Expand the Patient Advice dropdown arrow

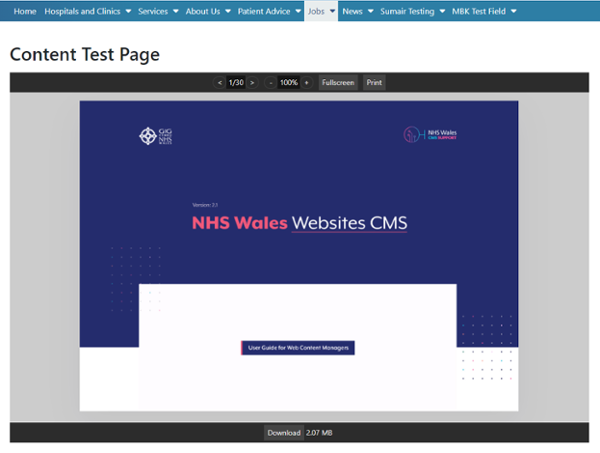click(298, 11)
